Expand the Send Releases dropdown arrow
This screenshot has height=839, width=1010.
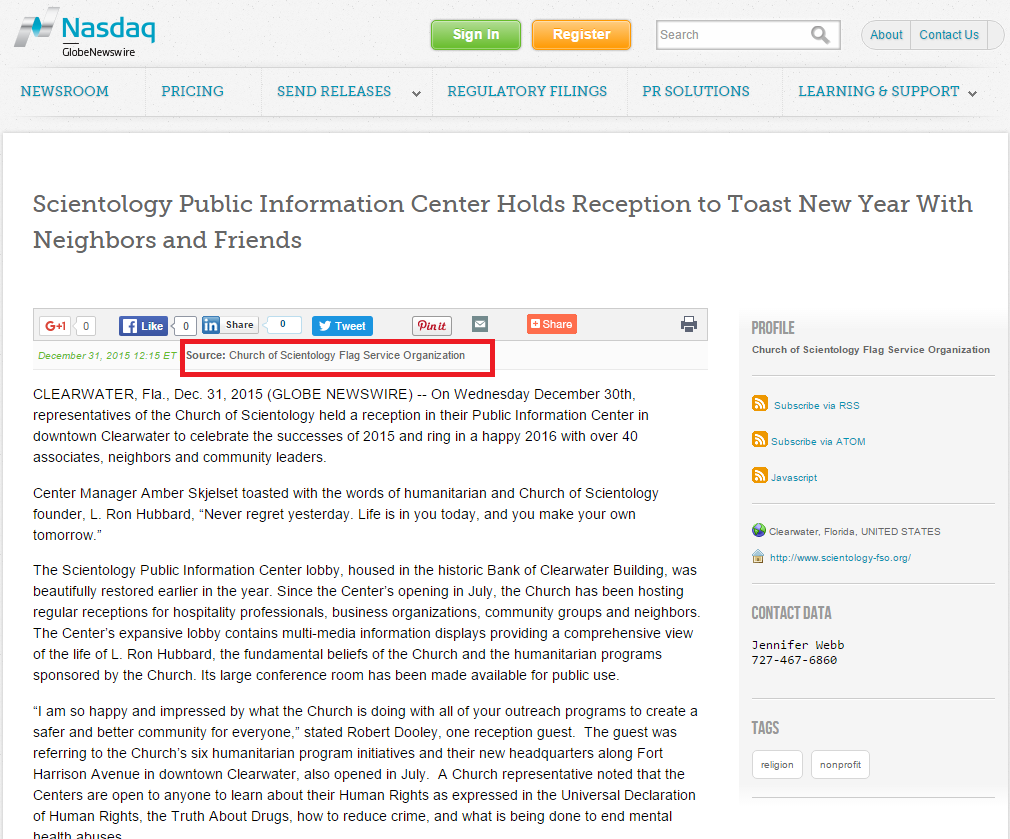click(416, 93)
